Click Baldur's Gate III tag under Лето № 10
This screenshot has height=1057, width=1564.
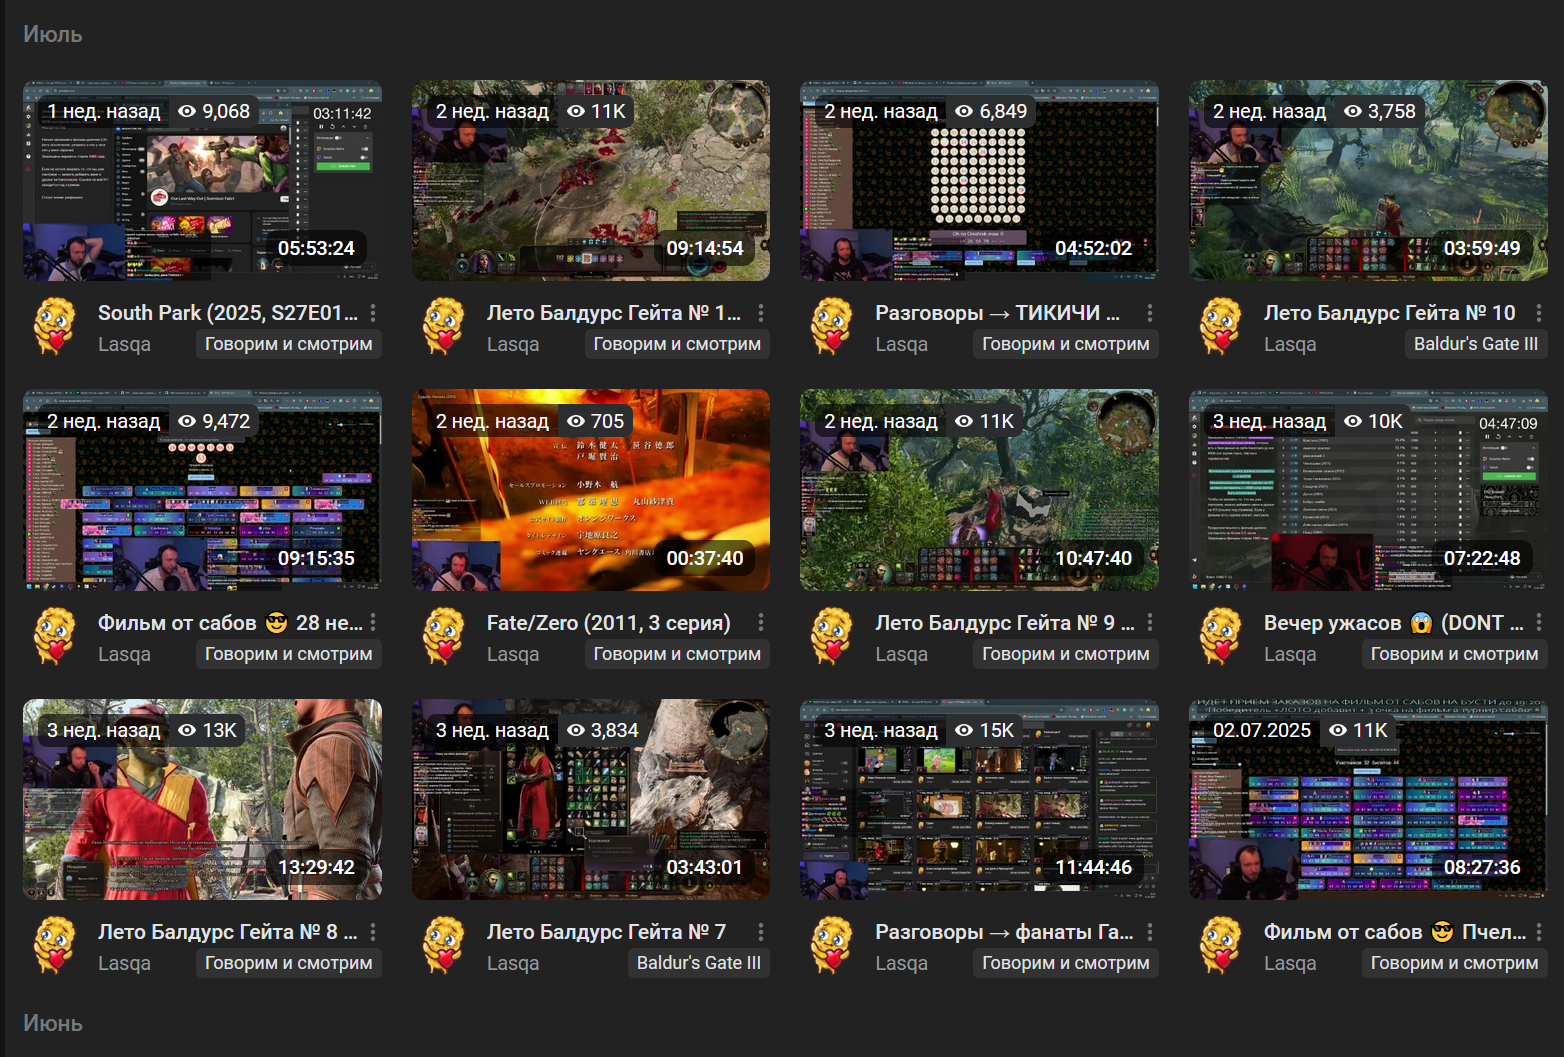(x=1476, y=344)
